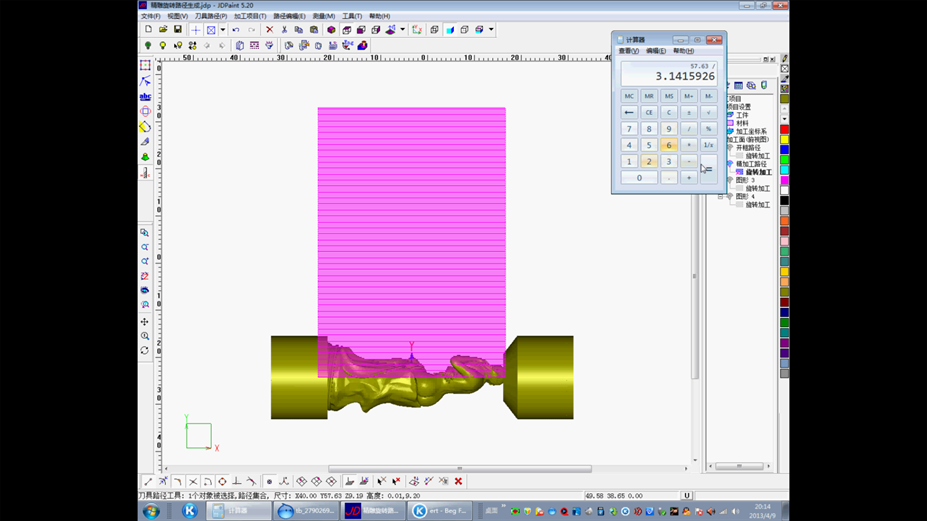Screen dimensions: 927x521
Task: Switch to 计算器 taskbar button
Action: [x=239, y=511]
